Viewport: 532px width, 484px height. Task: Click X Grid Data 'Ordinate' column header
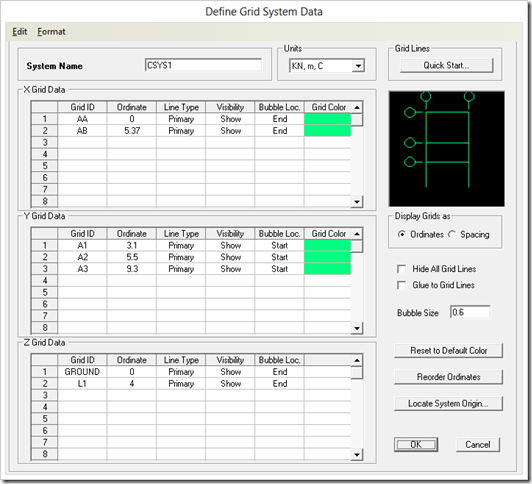(132, 107)
